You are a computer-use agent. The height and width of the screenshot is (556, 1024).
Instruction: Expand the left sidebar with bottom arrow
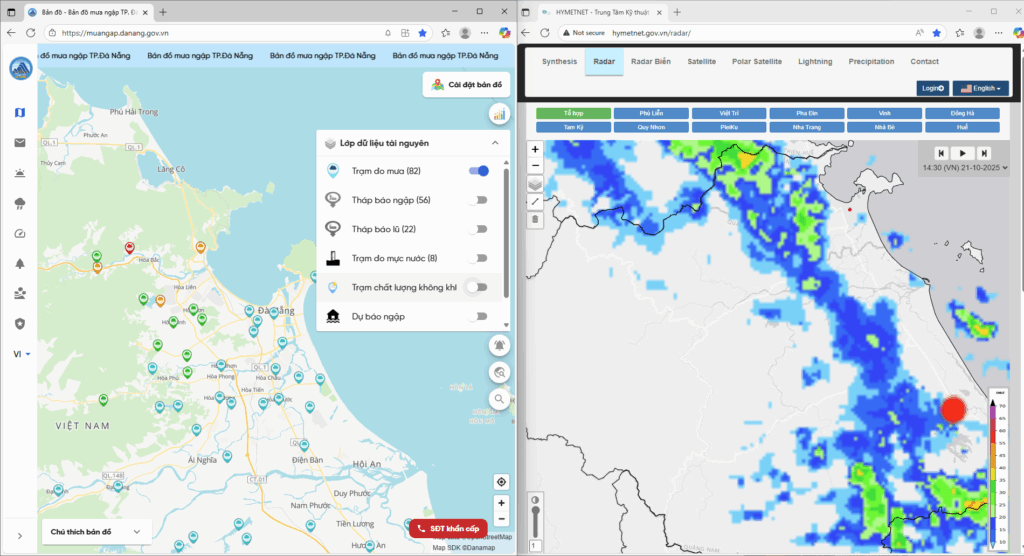pos(20,536)
